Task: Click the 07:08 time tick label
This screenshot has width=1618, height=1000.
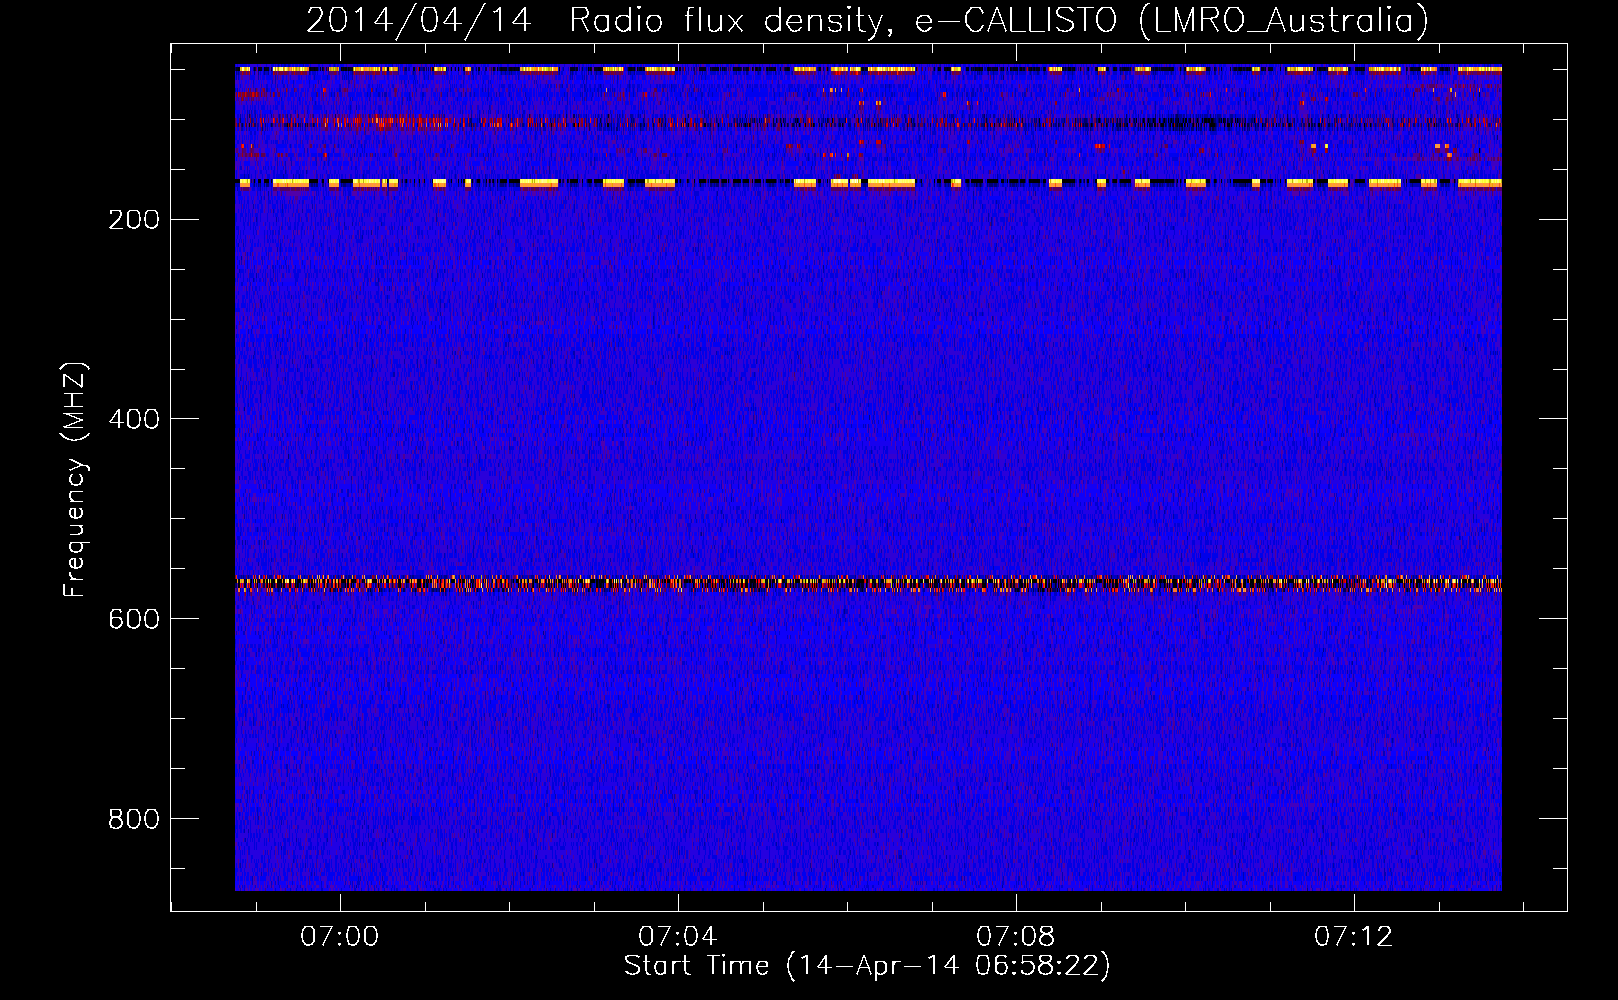Action: (1016, 937)
